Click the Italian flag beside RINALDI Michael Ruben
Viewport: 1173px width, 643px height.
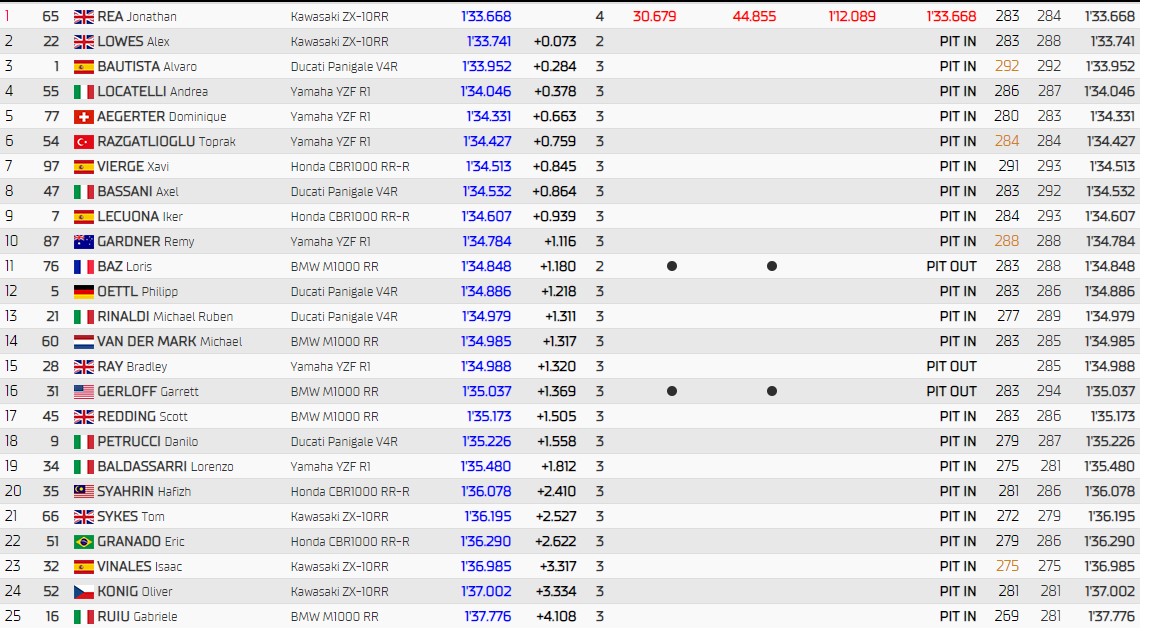coord(84,316)
